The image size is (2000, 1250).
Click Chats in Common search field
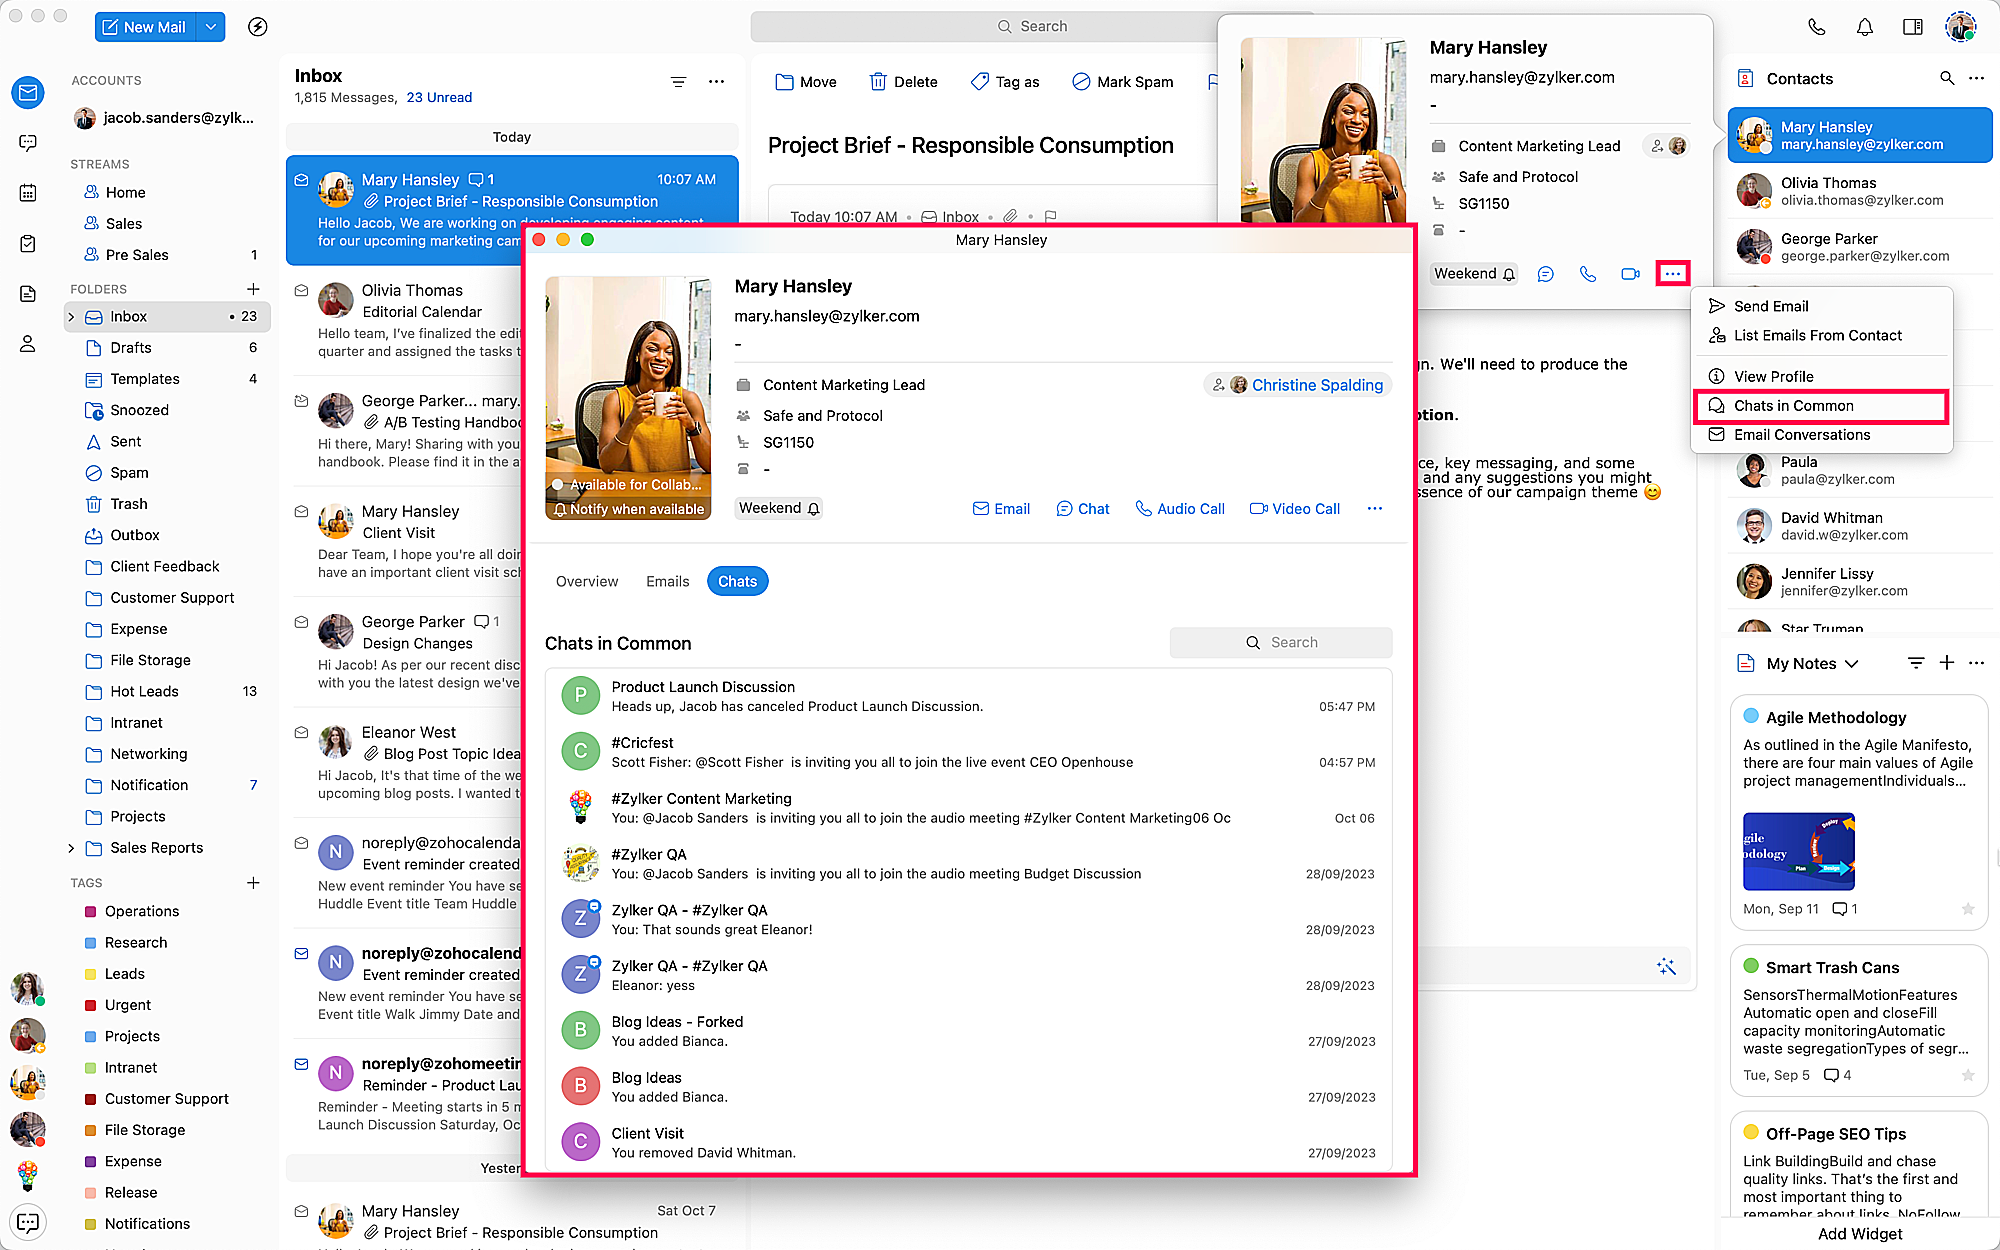click(1281, 642)
